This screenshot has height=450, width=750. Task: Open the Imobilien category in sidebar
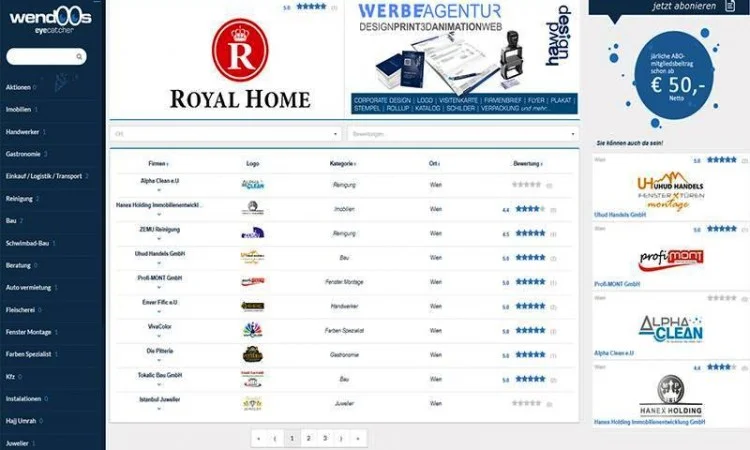pos(18,110)
